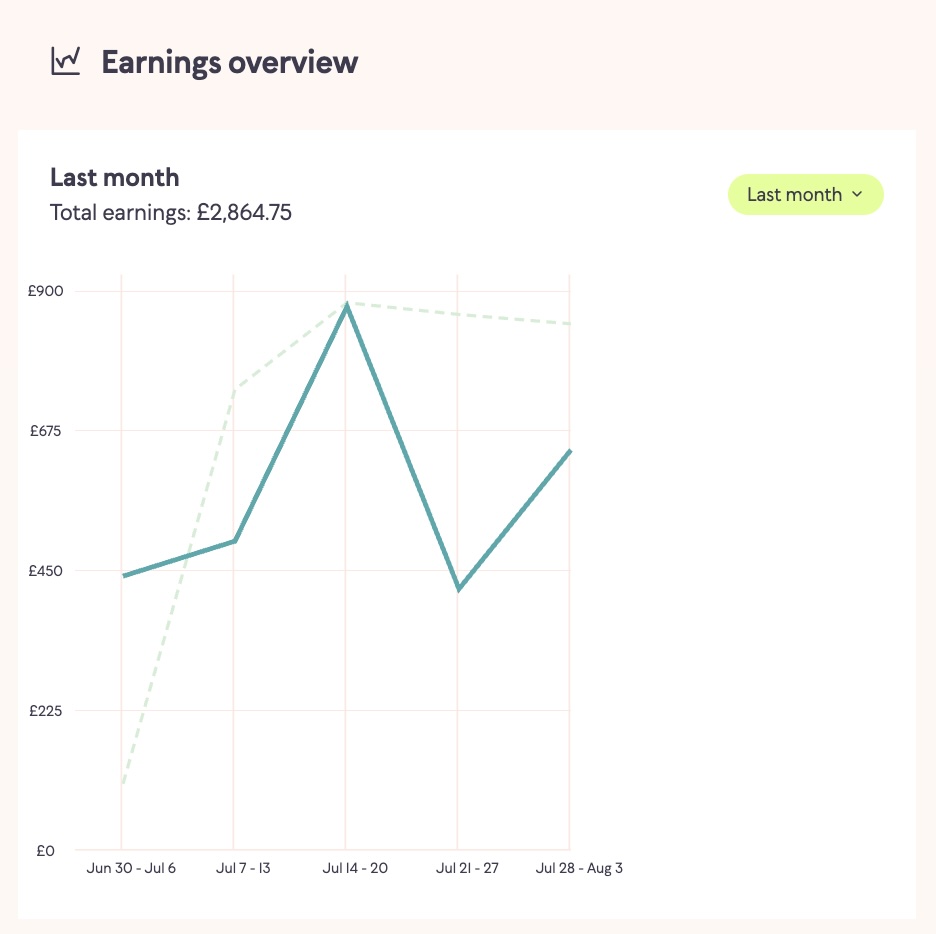This screenshot has height=934, width=936.
Task: Click the bold Last month chart title
Action: click(x=115, y=178)
